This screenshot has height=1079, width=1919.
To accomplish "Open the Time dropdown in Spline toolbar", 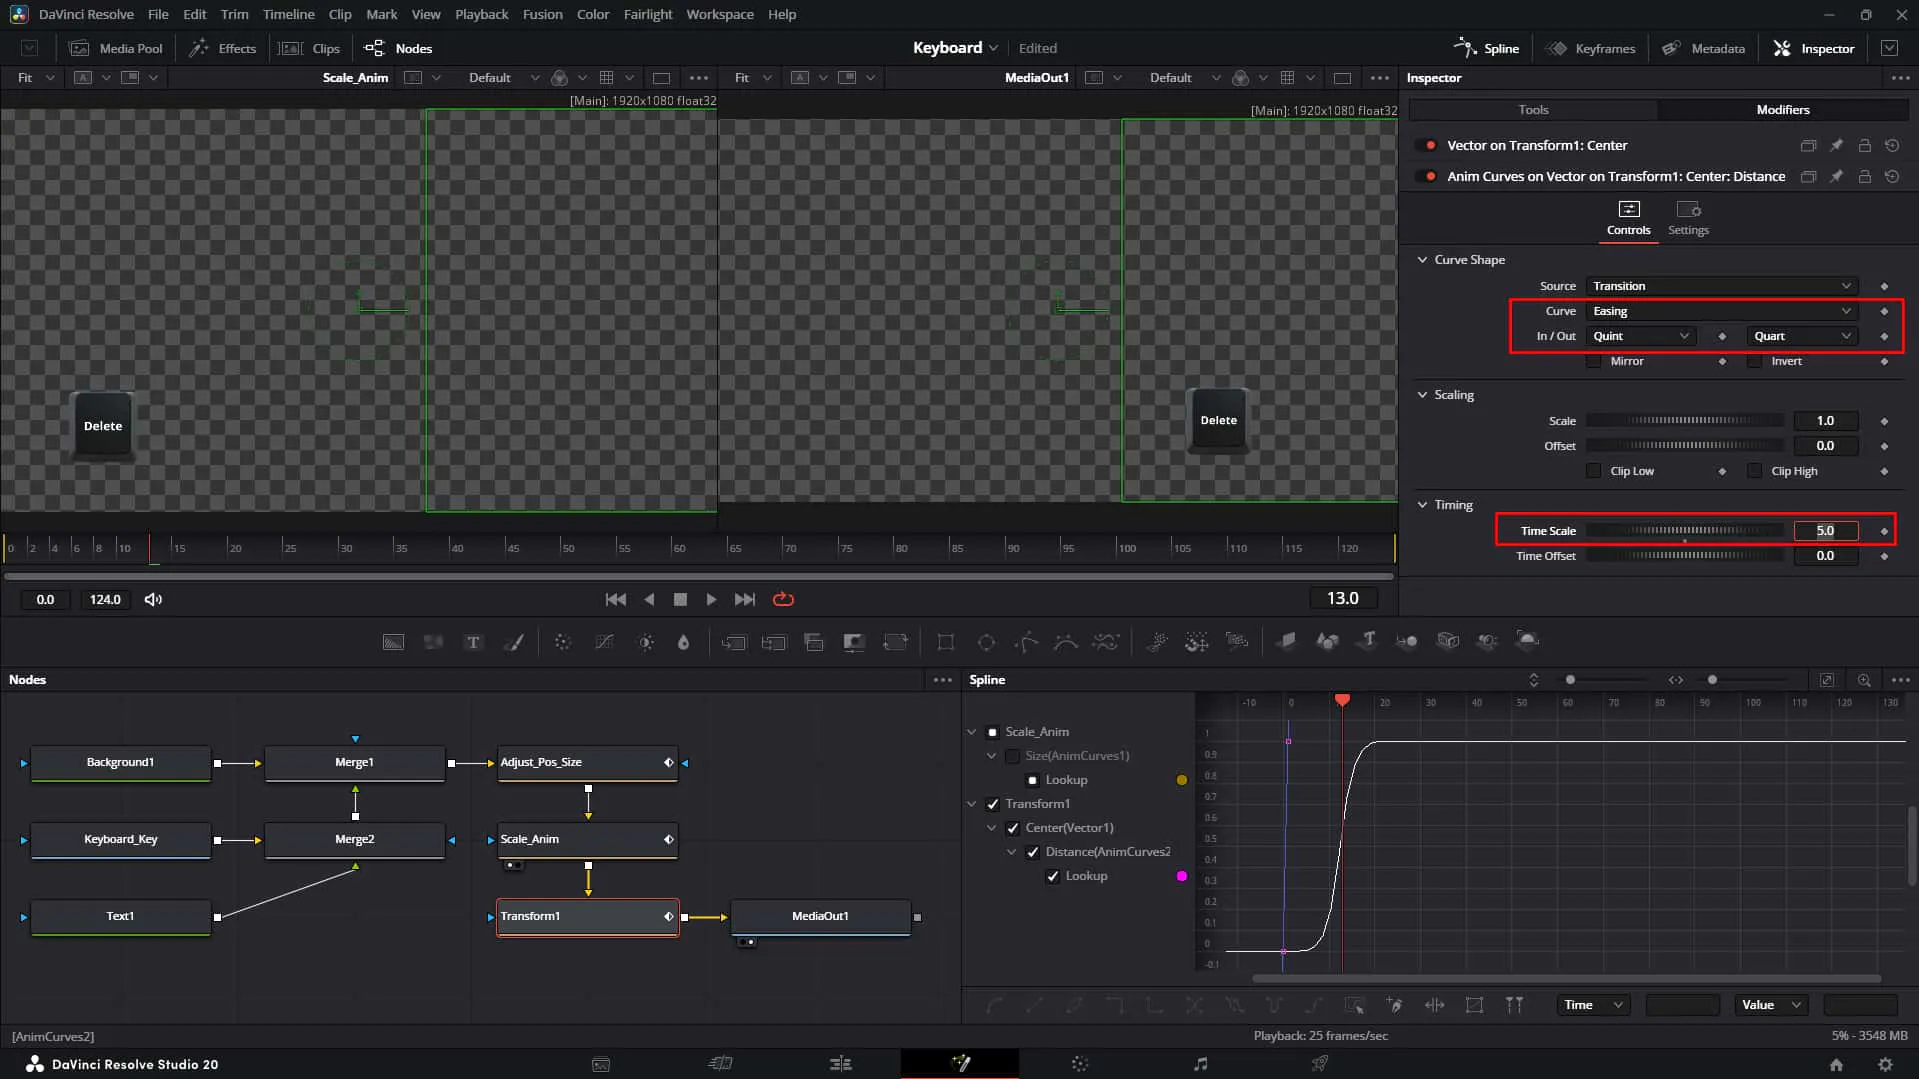I will [x=1593, y=1005].
